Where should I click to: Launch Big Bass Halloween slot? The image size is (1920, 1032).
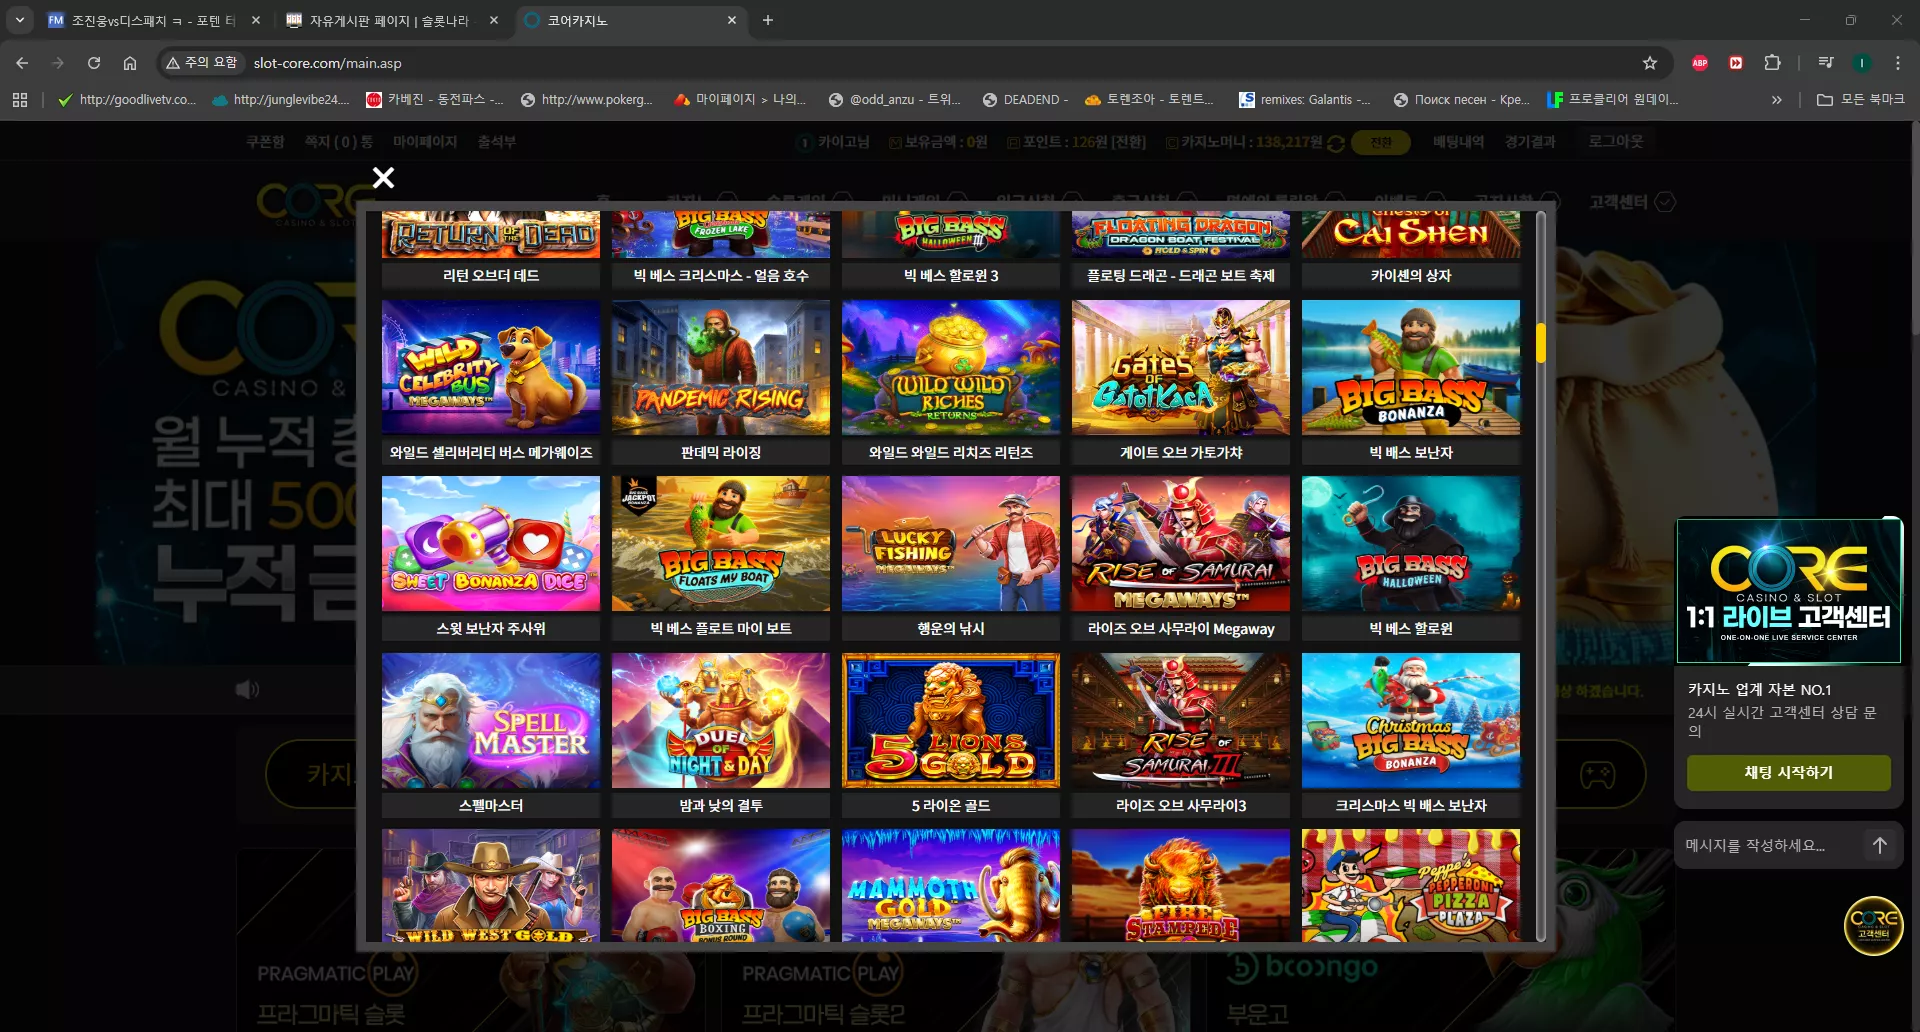click(x=1411, y=543)
